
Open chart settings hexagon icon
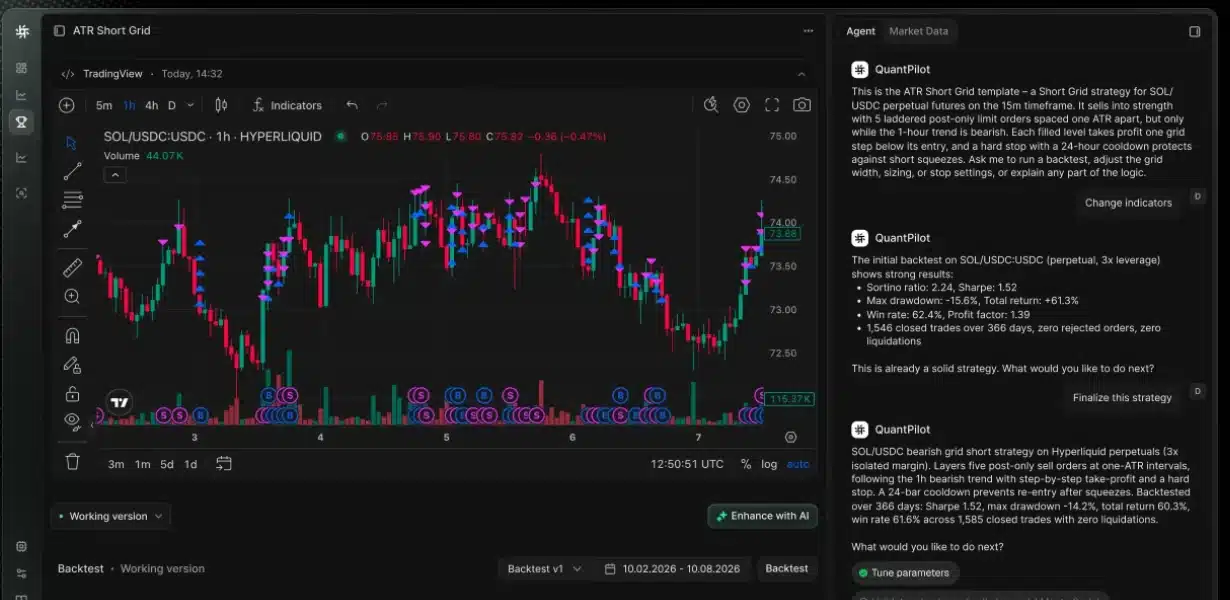coord(741,105)
